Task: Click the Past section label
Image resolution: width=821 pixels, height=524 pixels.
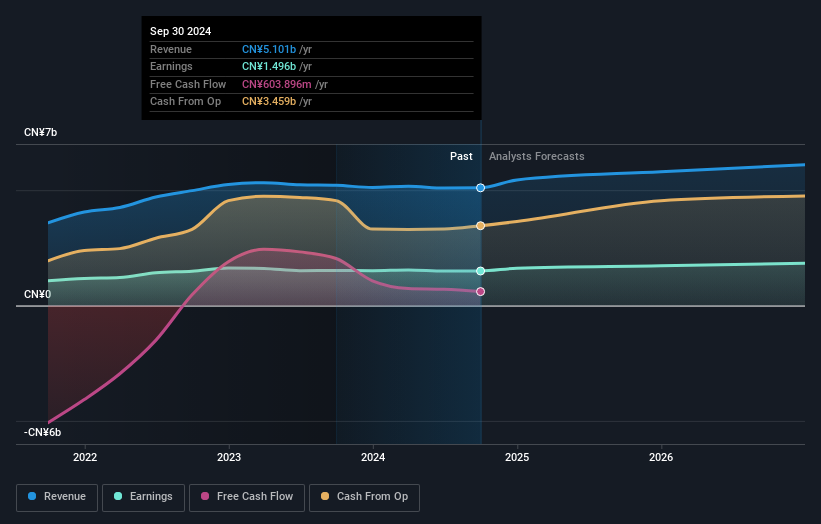Action: [461, 156]
